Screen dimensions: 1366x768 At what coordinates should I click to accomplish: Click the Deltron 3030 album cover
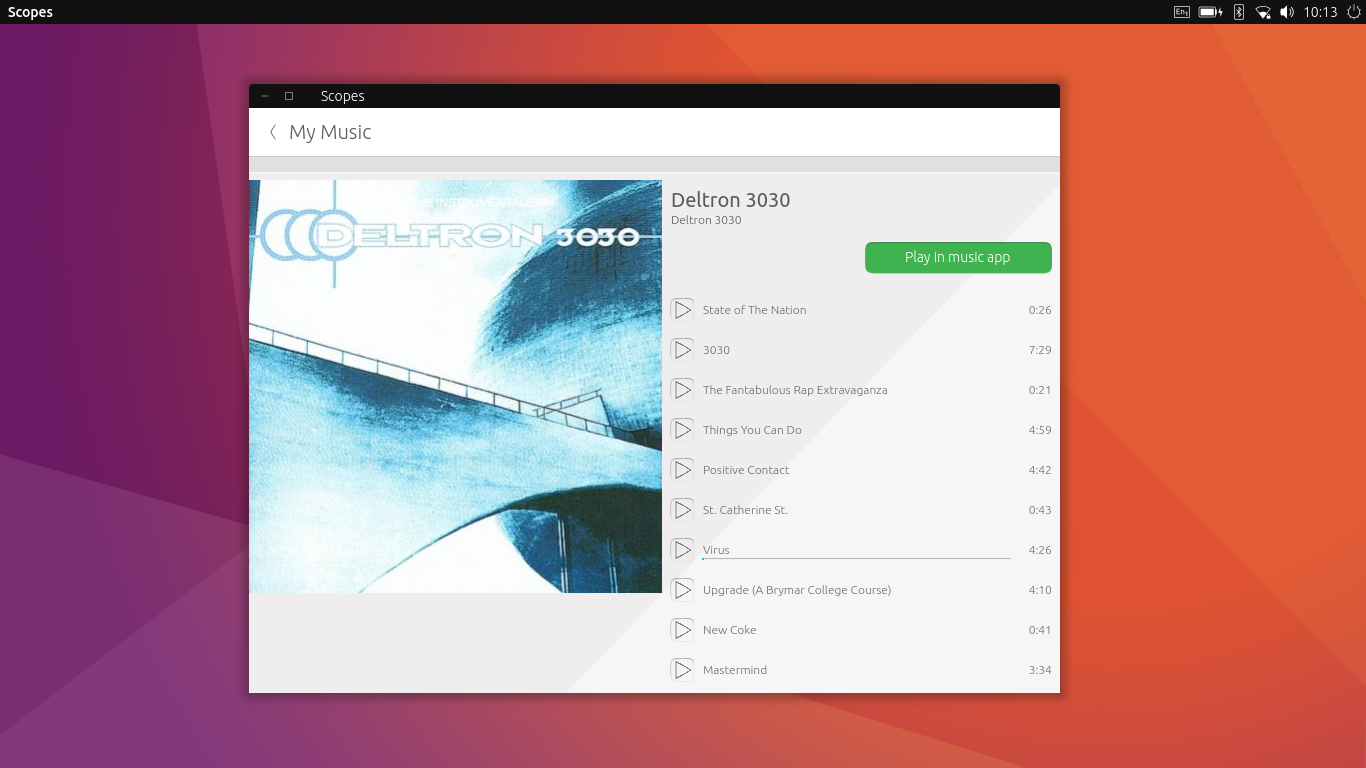tap(455, 386)
